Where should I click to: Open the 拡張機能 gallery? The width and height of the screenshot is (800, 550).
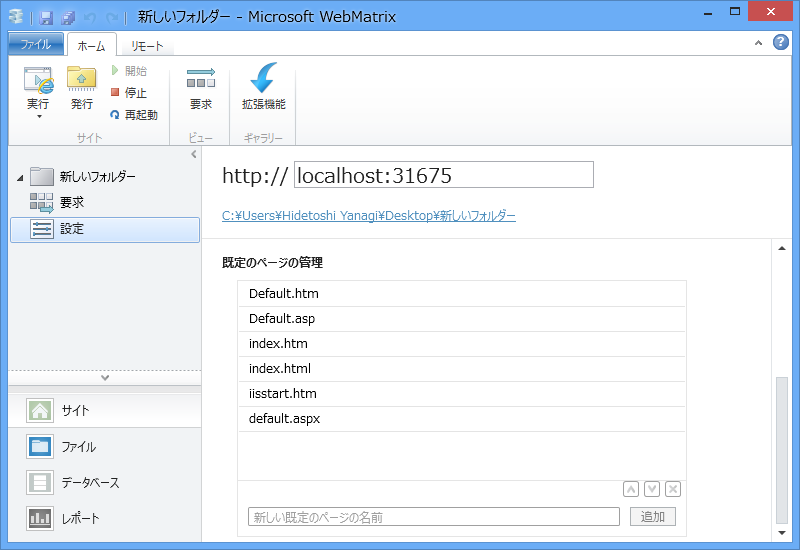263,86
